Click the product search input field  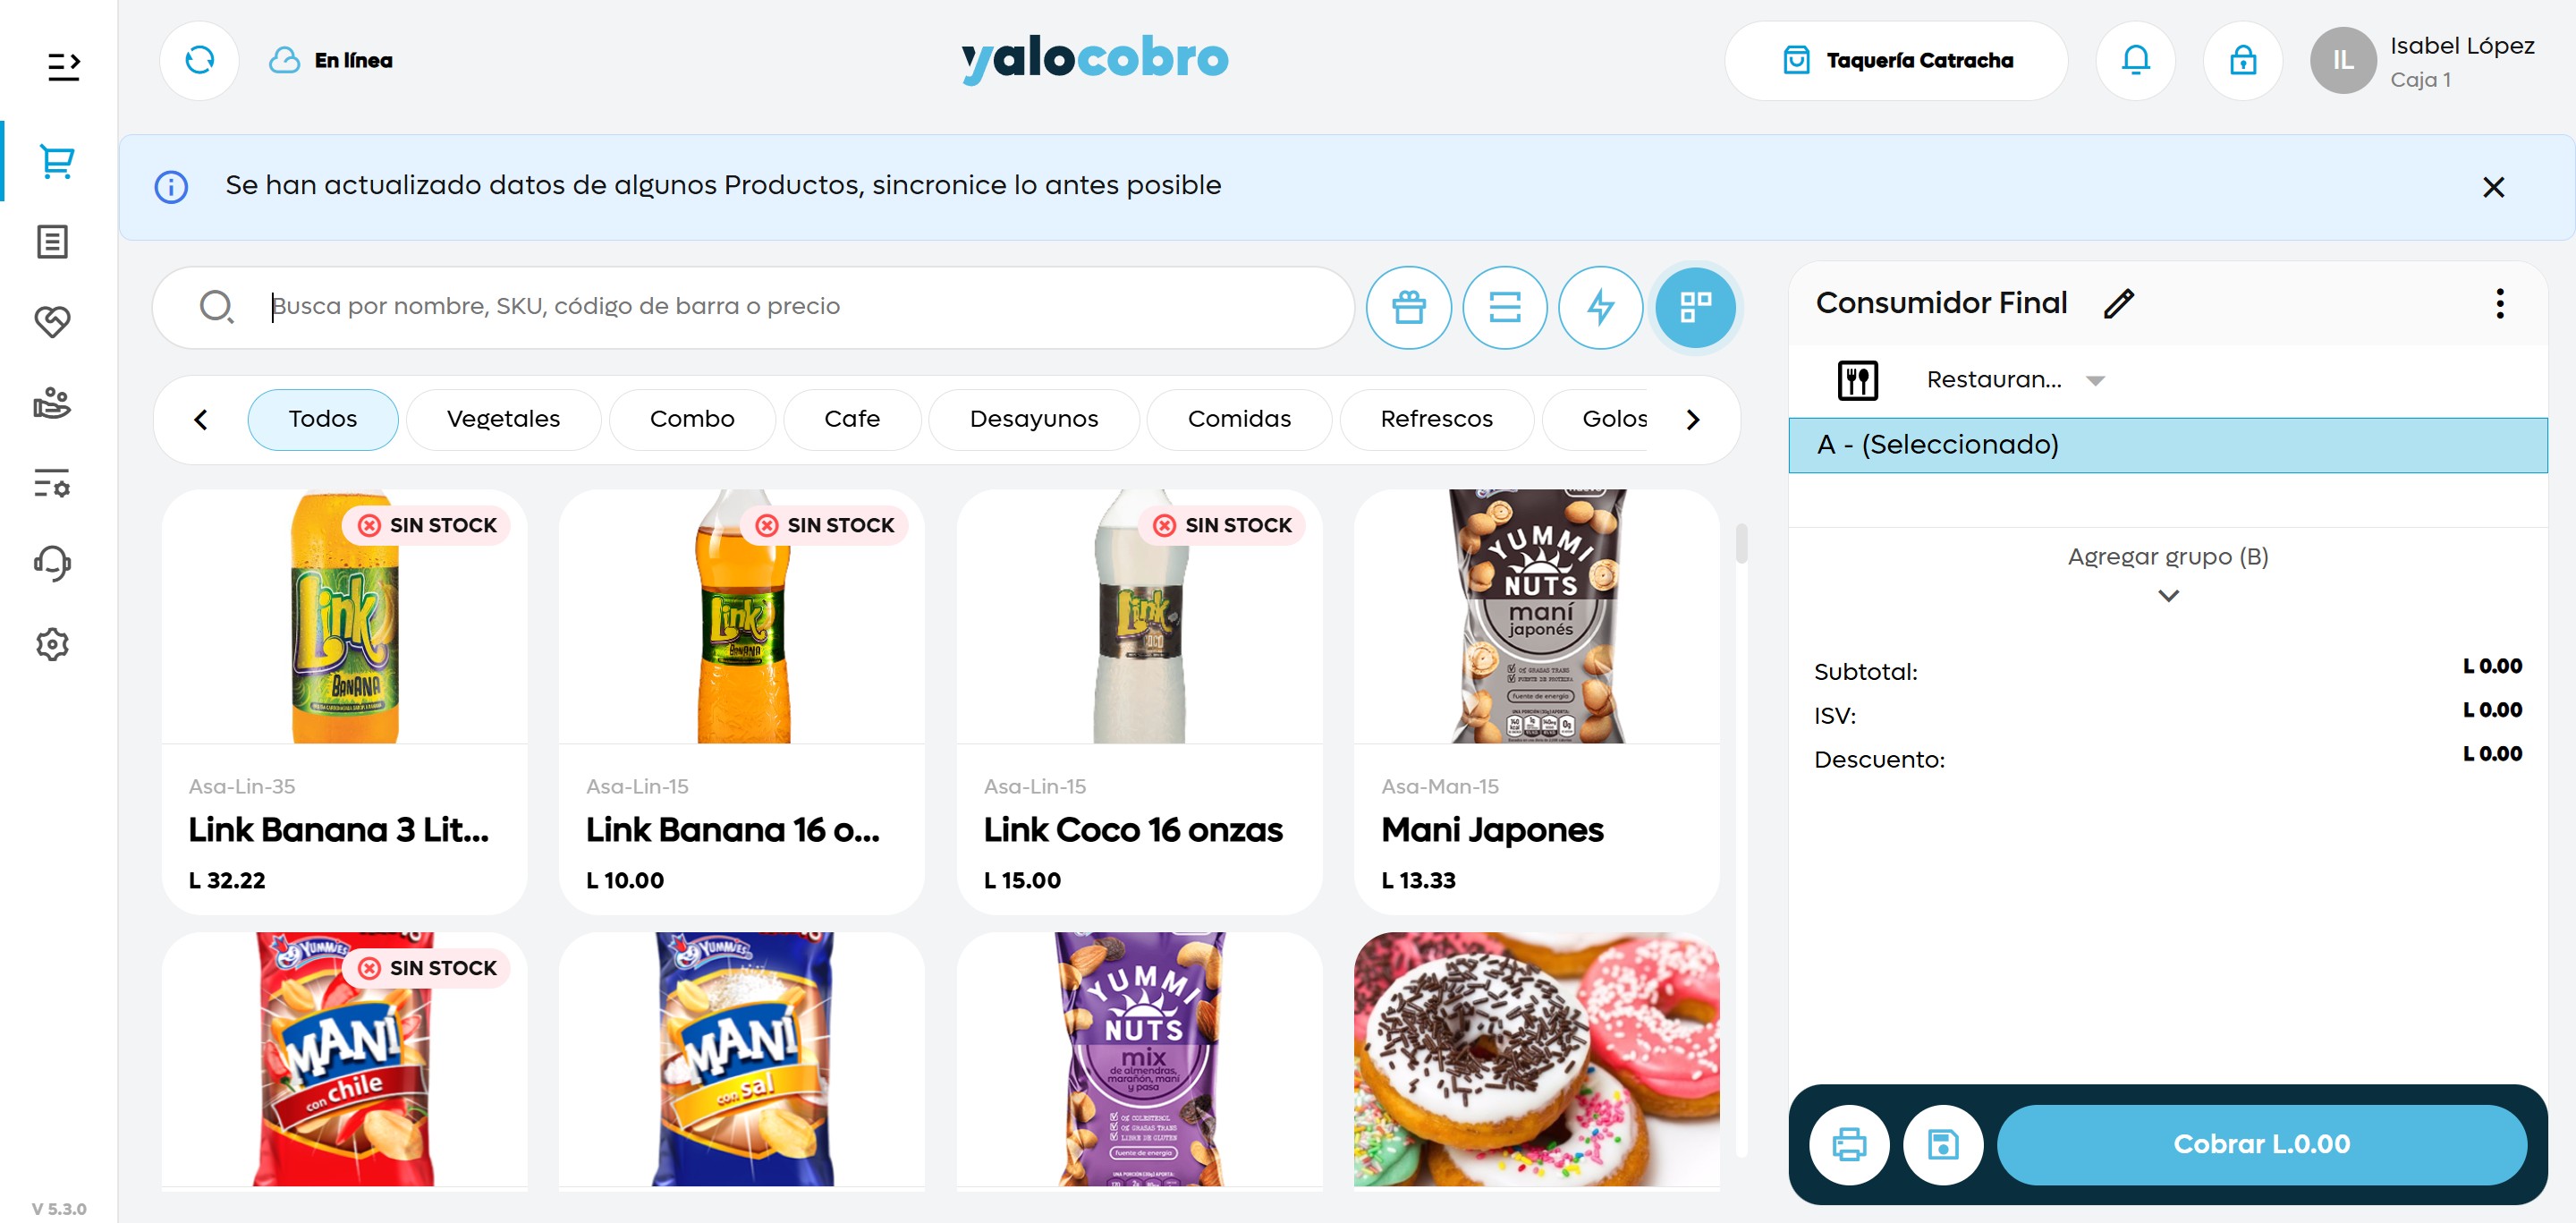coord(754,307)
